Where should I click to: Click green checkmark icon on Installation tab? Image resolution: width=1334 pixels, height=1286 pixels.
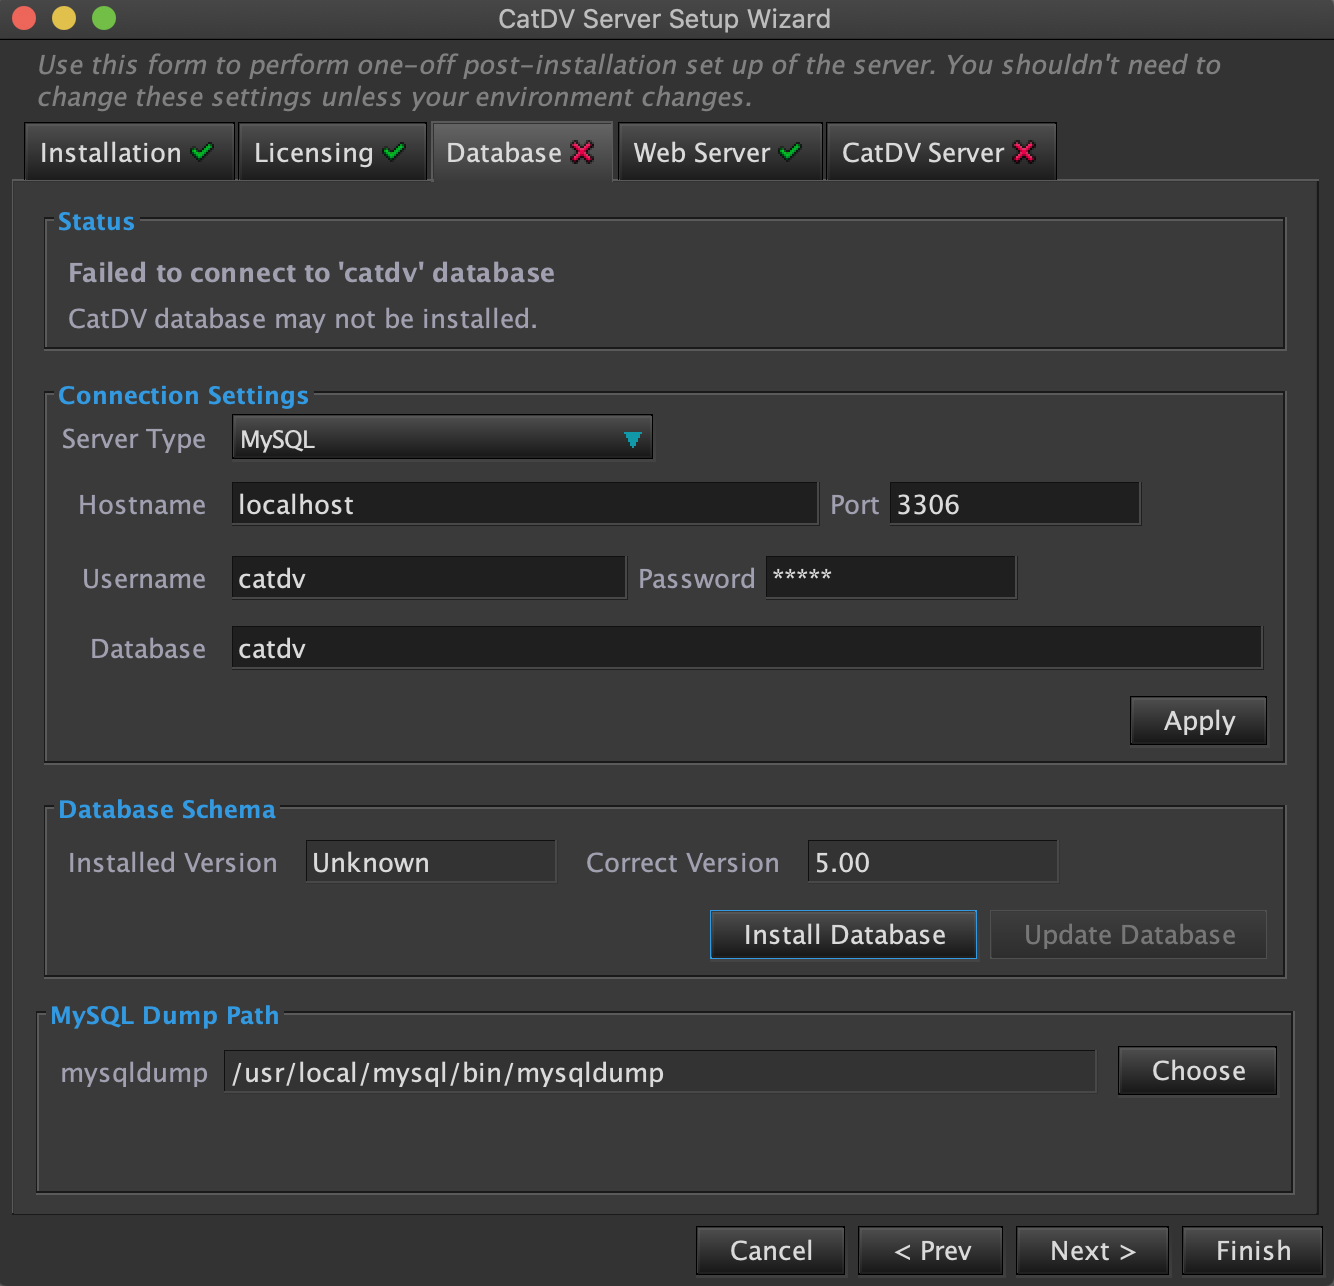202,152
